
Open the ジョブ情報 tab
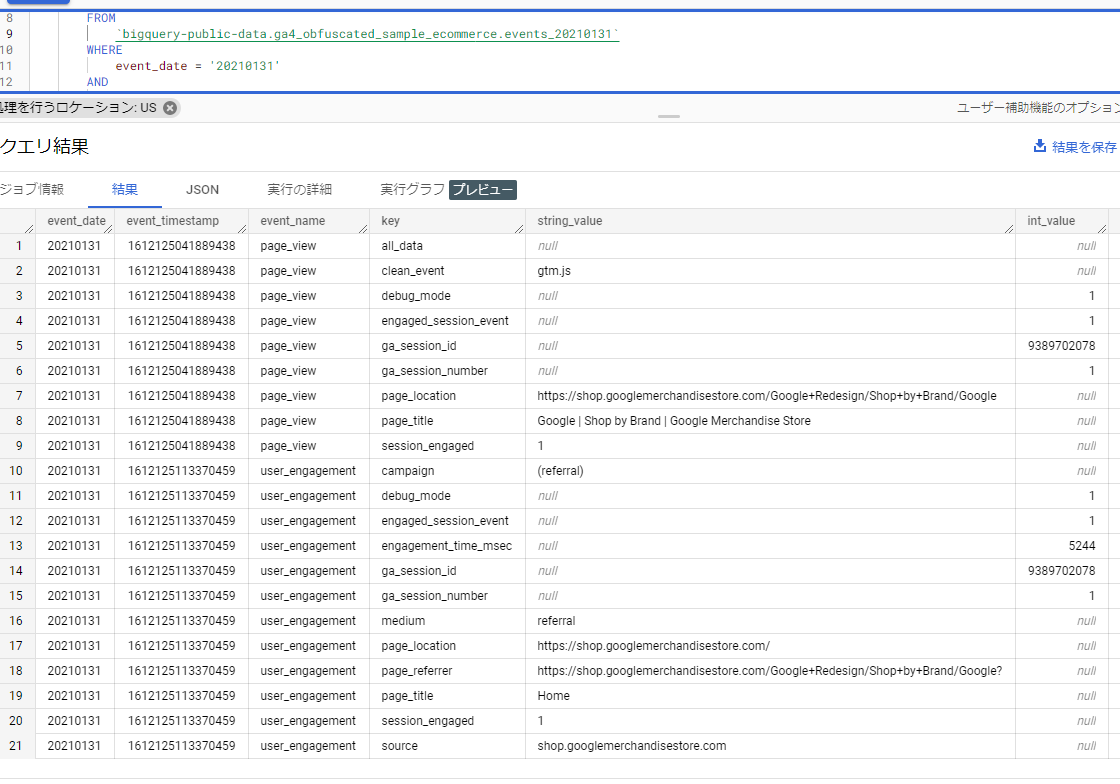pyautogui.click(x=31, y=189)
